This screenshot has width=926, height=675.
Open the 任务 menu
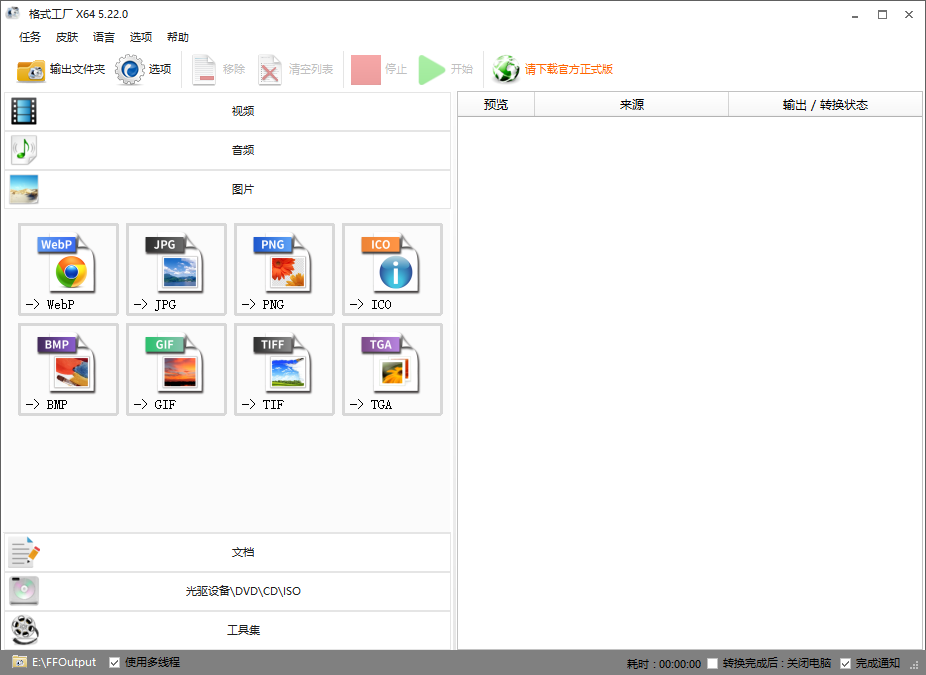30,37
